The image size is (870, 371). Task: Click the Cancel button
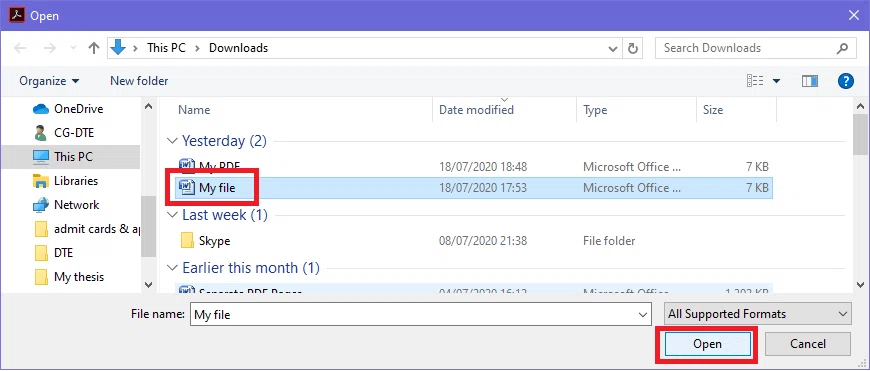point(808,344)
